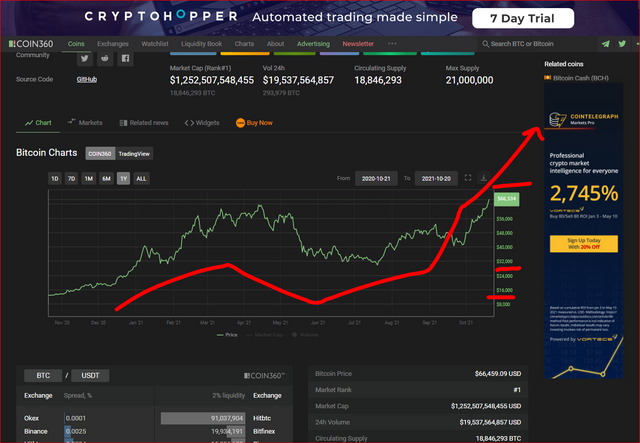Open the Exchanges menu item
This screenshot has width=640, height=443.
(x=113, y=44)
